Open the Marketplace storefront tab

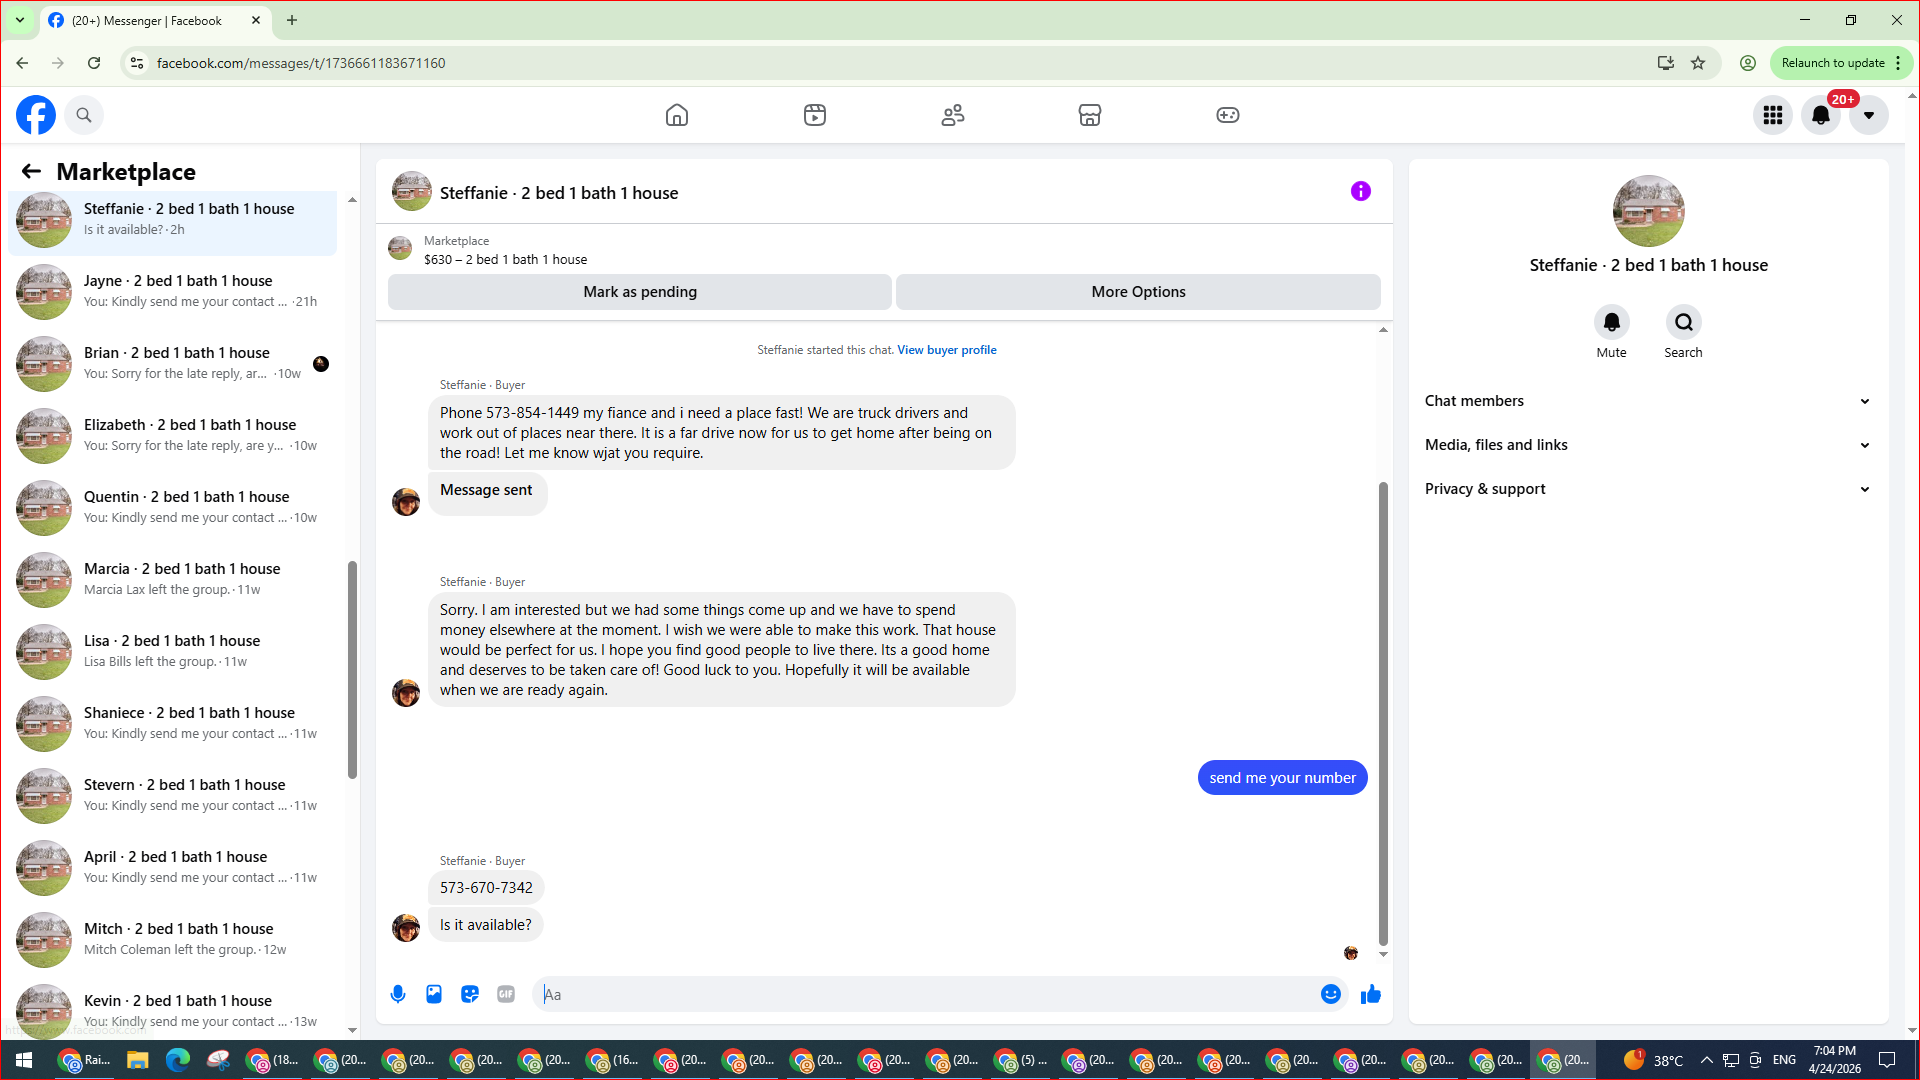pyautogui.click(x=1090, y=115)
